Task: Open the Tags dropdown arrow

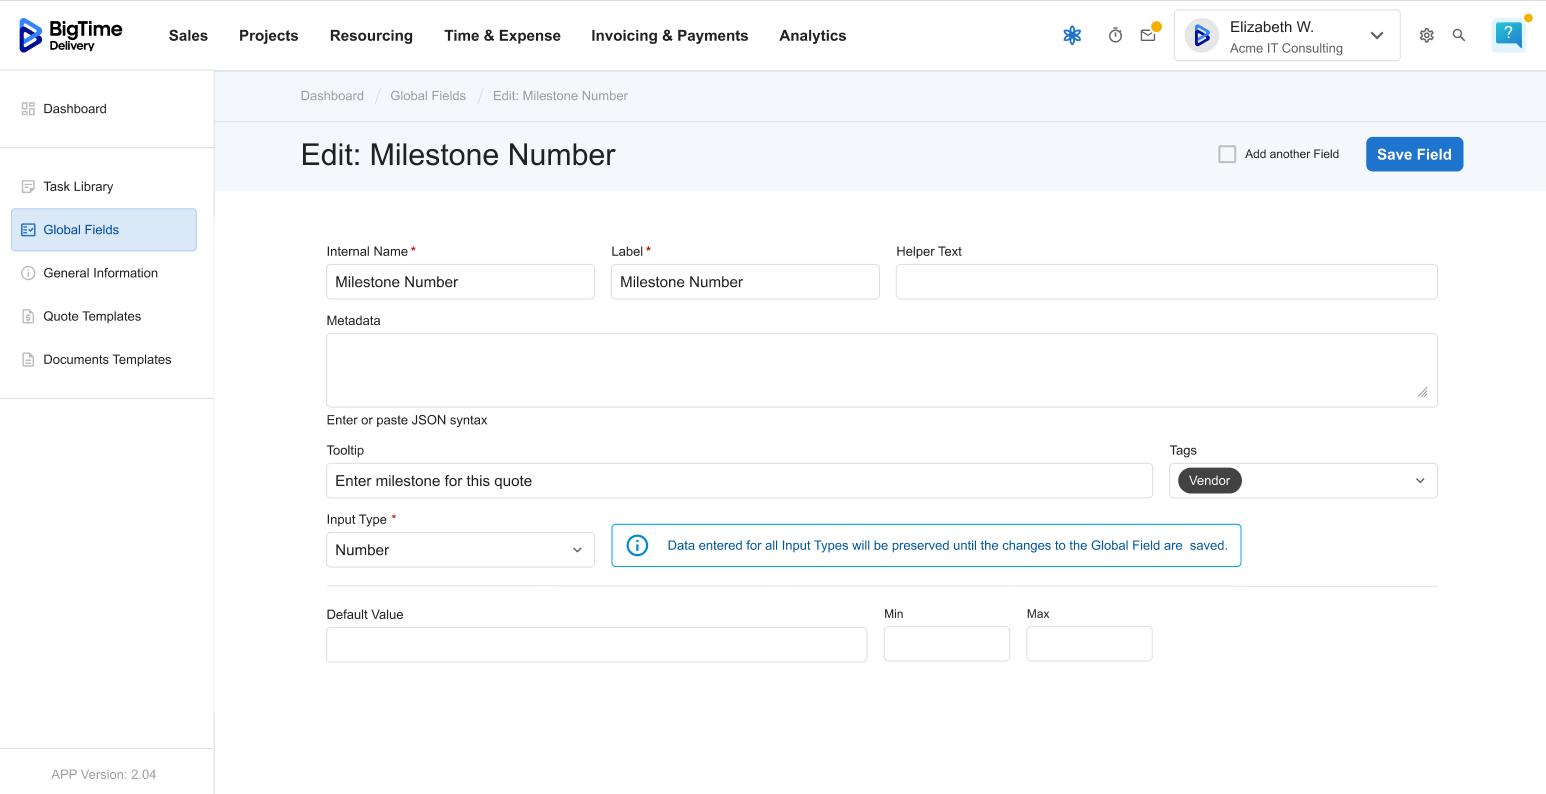Action: (x=1419, y=481)
